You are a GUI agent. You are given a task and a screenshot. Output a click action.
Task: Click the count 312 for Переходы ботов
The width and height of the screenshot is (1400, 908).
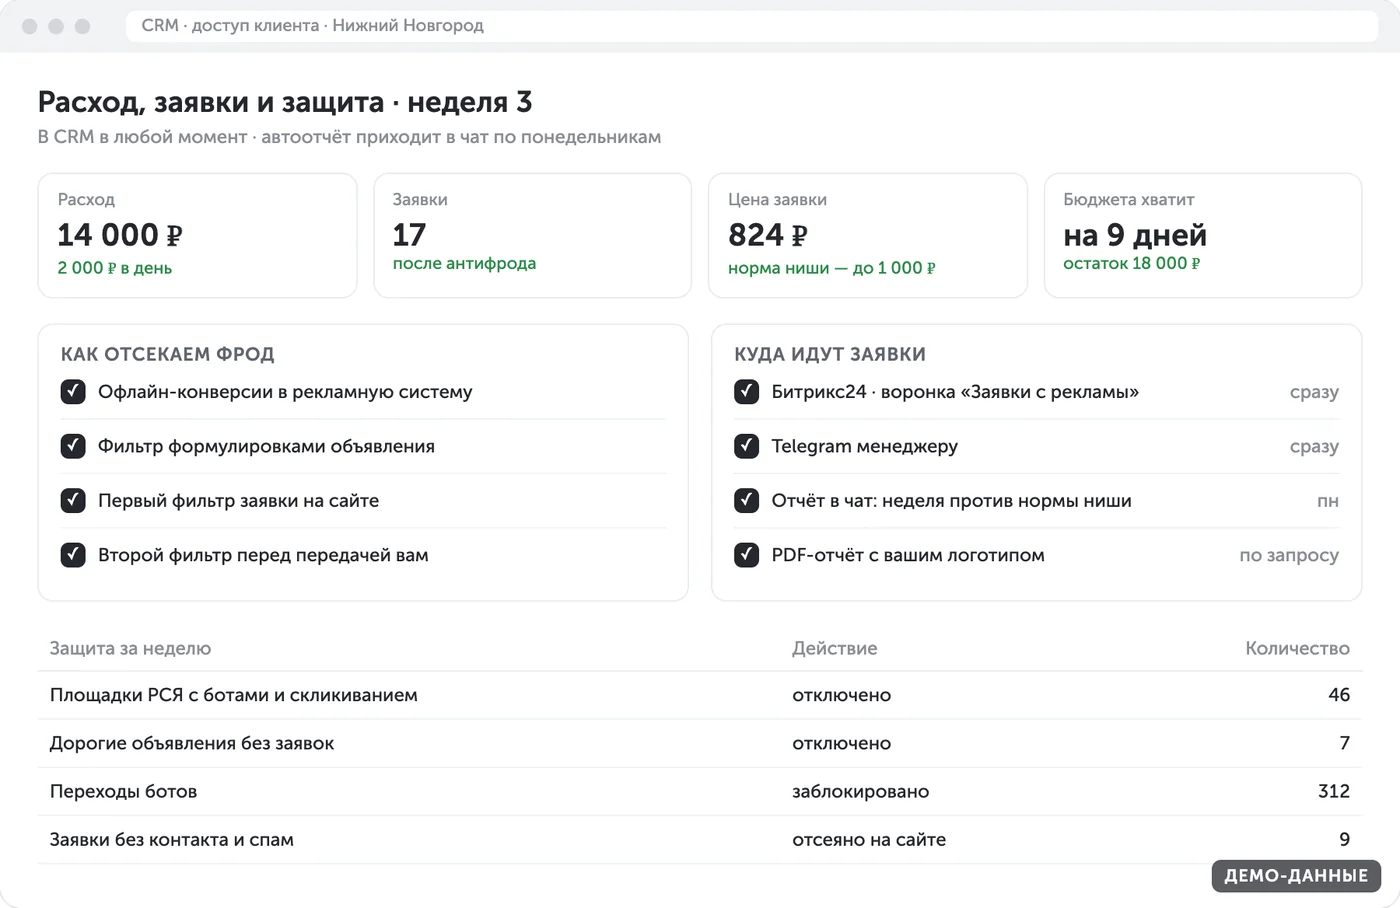(1334, 791)
